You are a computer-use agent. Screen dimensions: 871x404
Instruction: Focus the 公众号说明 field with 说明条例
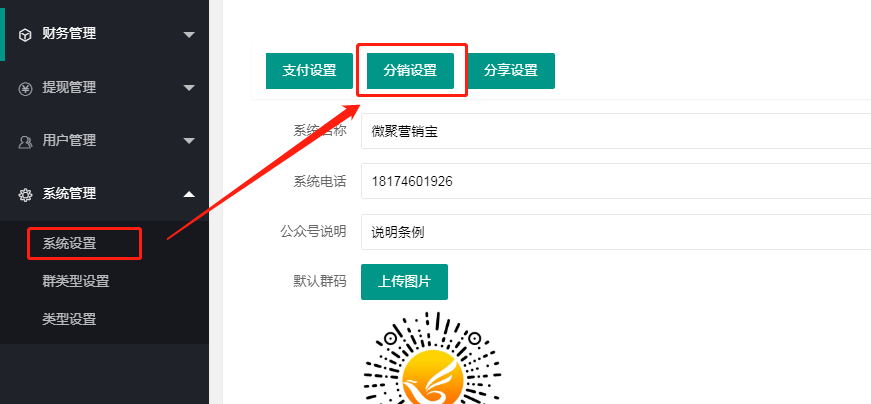coord(616,232)
